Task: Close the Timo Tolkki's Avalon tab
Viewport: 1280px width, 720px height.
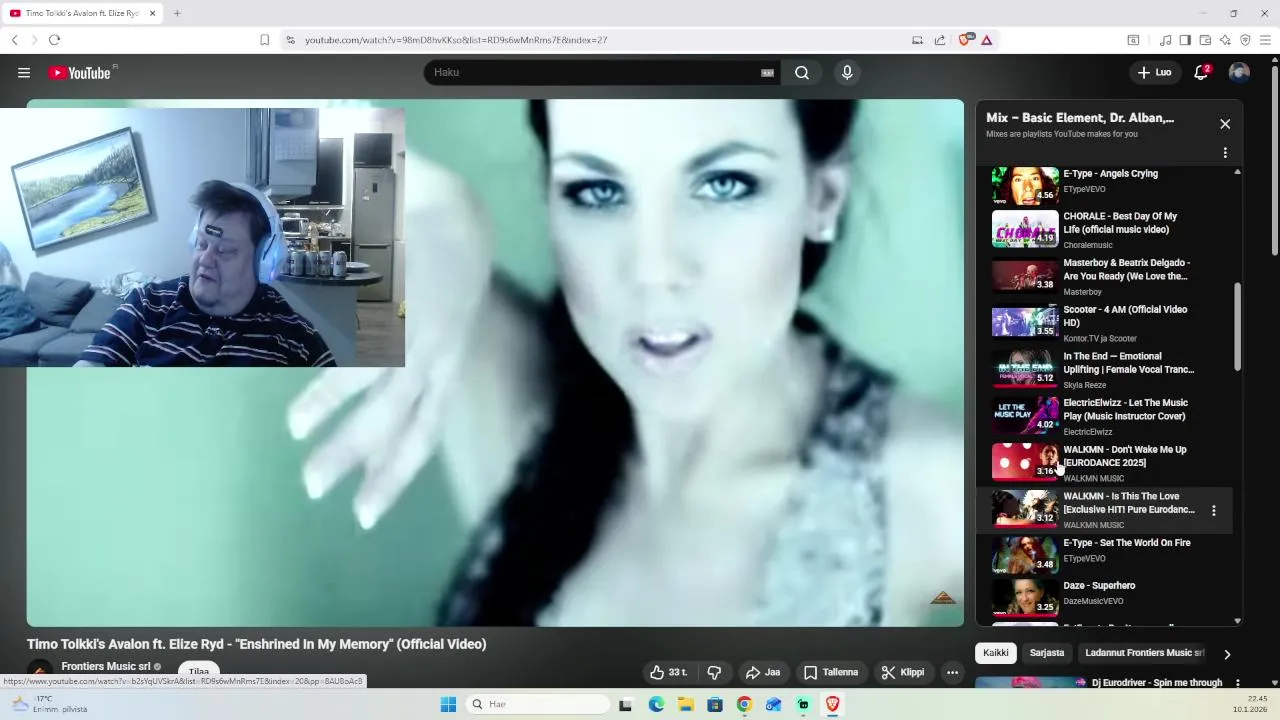Action: coord(152,13)
